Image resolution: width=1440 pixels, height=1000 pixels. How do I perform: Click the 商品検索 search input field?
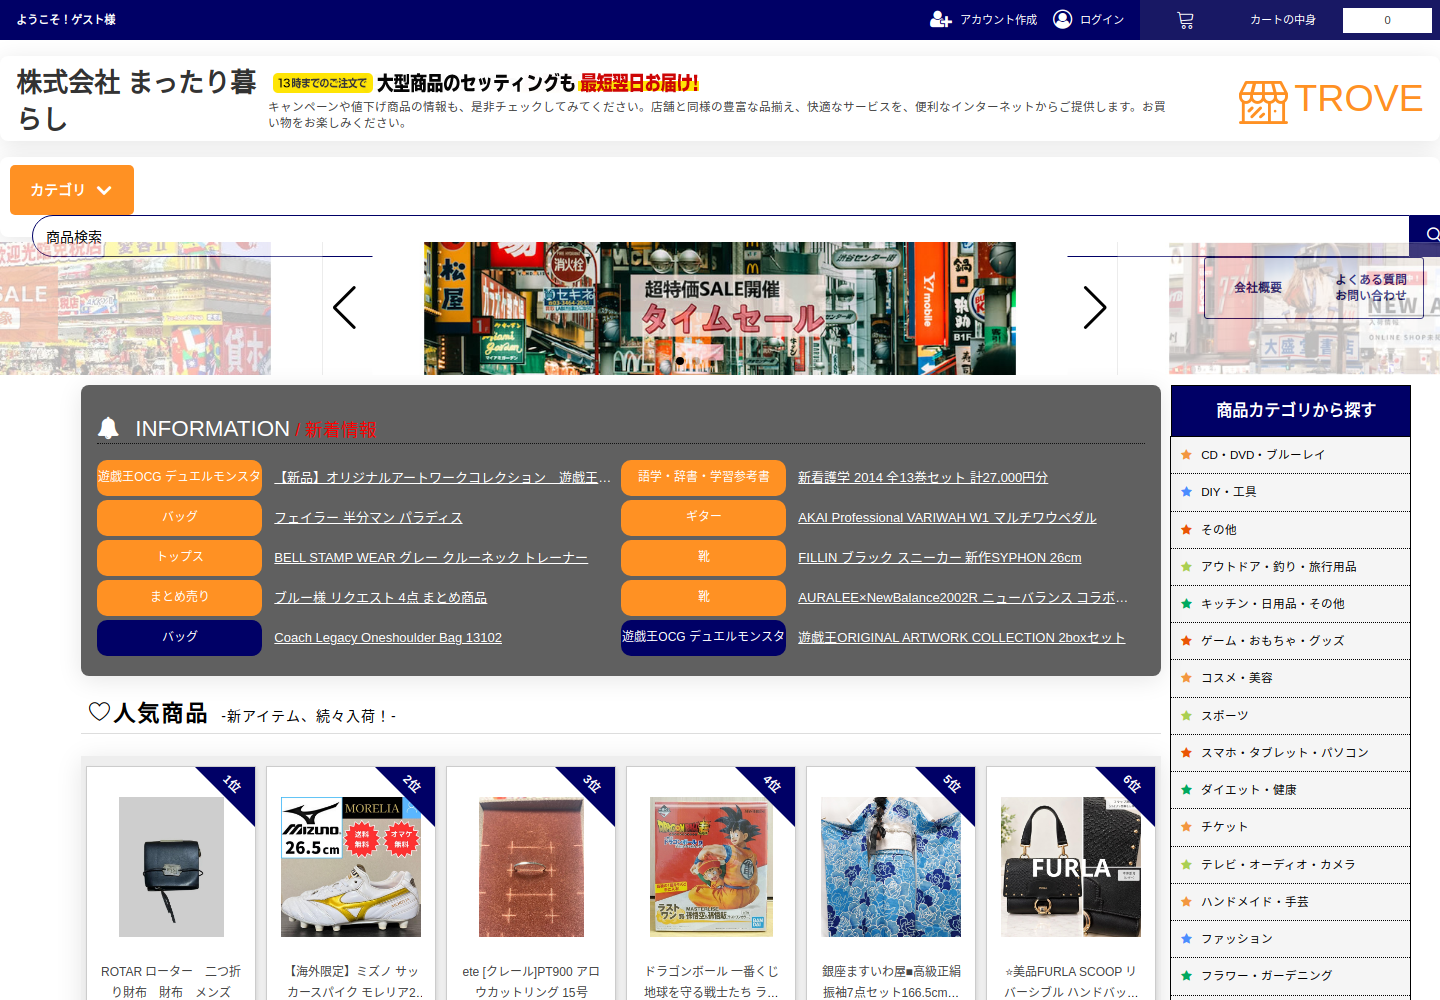coord(720,236)
